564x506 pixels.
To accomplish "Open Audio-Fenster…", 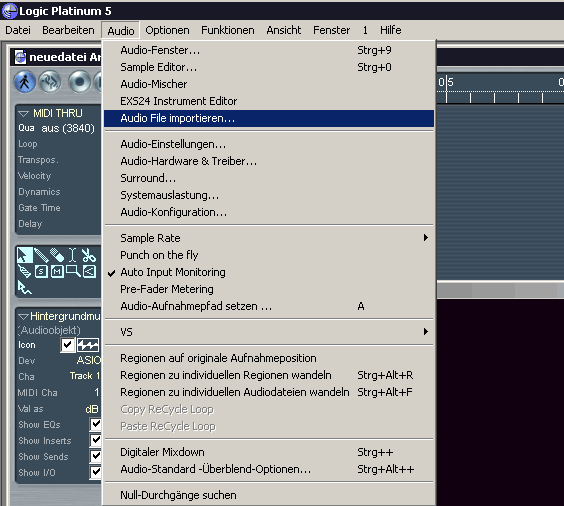I will pos(269,50).
